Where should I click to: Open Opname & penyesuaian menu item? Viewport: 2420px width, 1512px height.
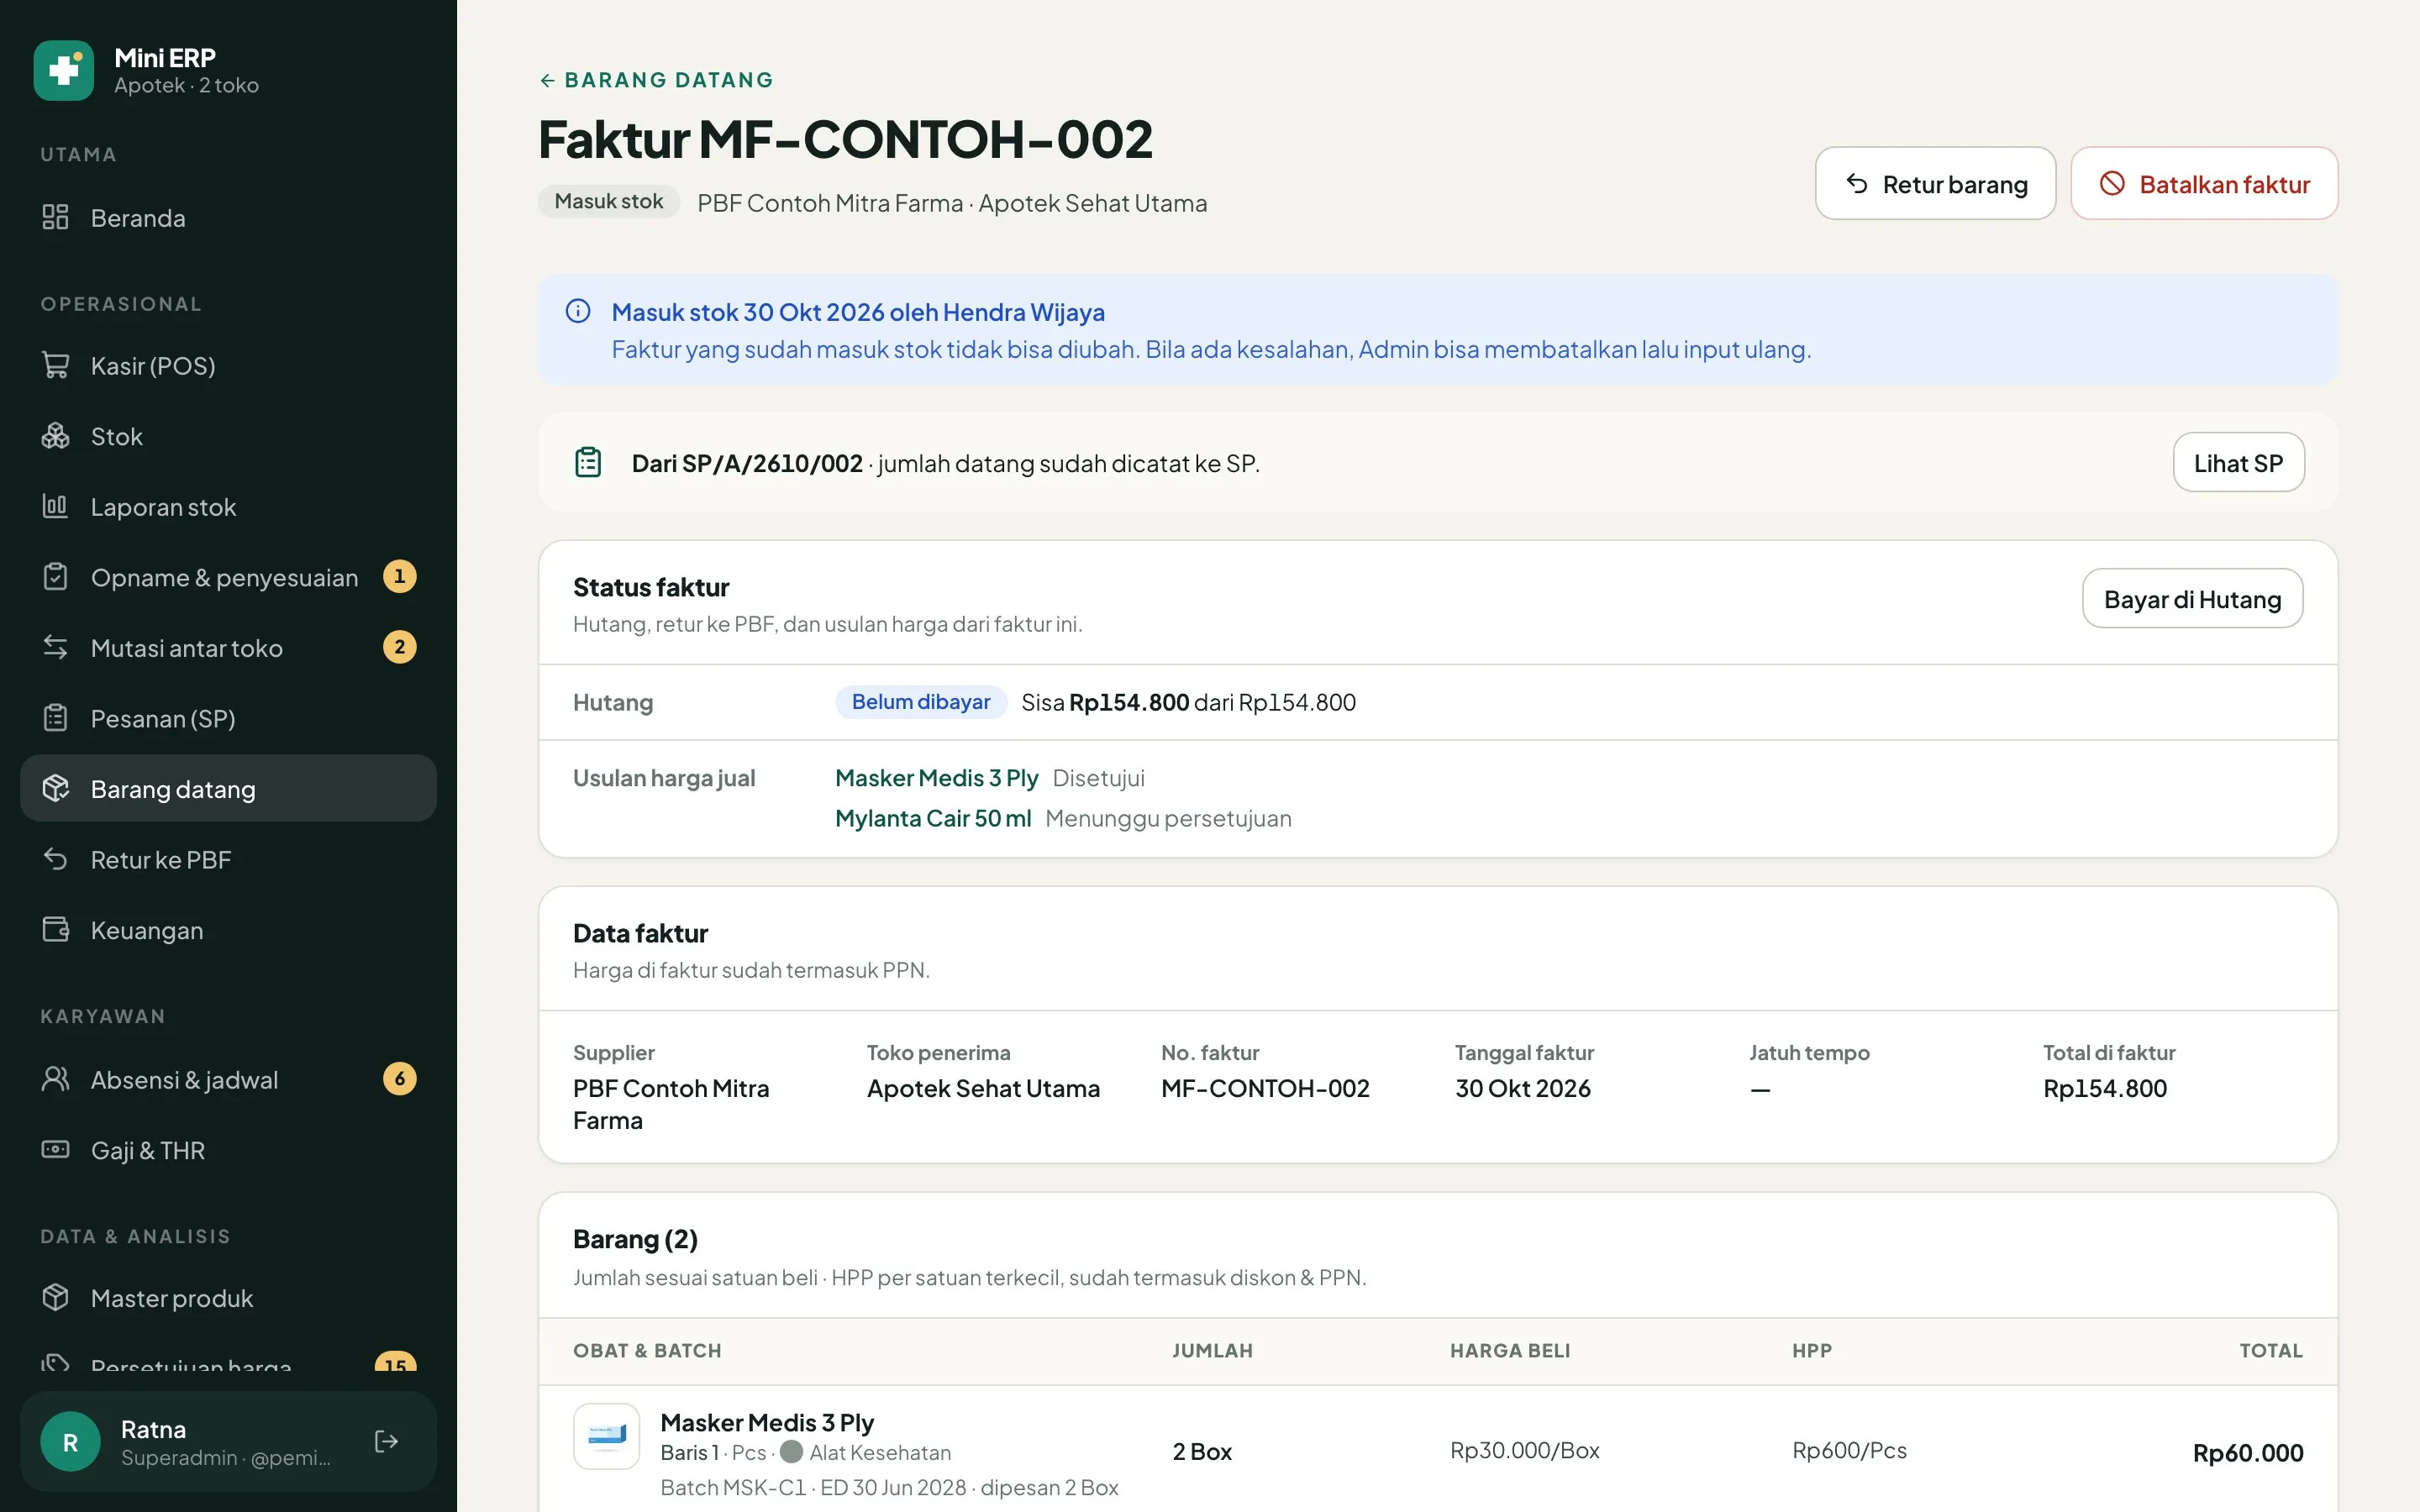228,577
